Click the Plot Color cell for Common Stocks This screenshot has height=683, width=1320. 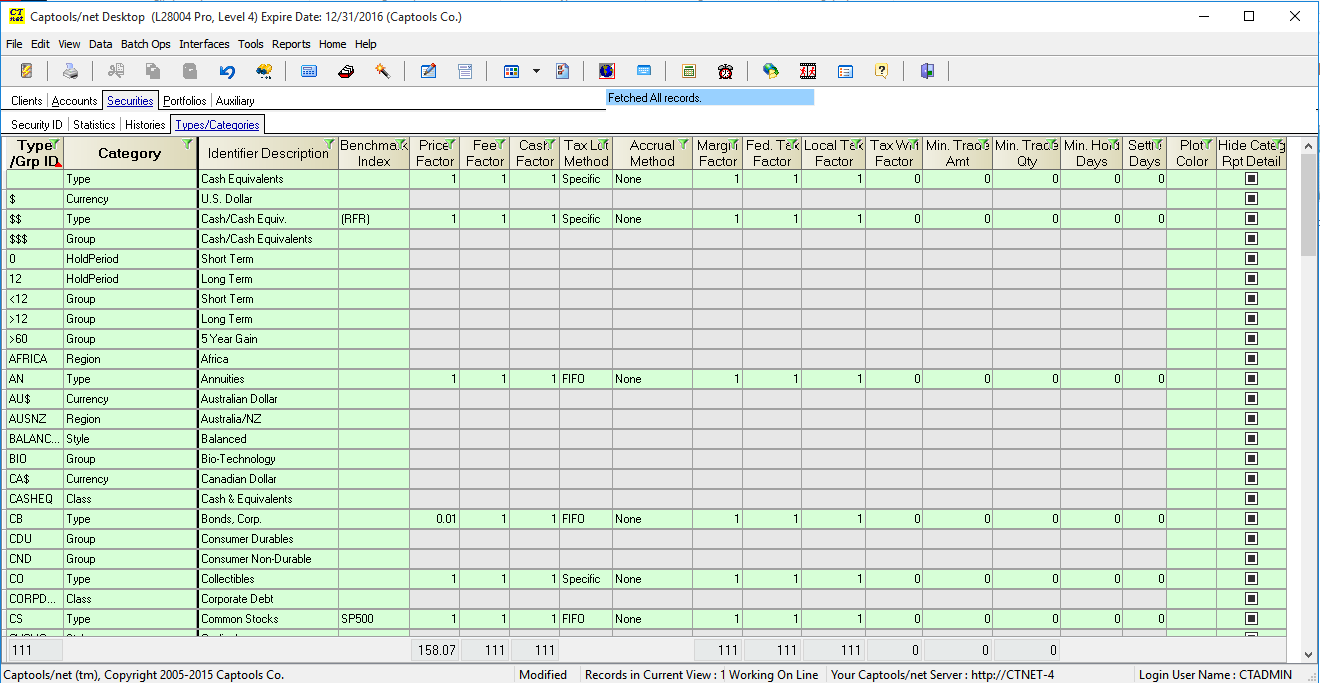click(x=1191, y=618)
